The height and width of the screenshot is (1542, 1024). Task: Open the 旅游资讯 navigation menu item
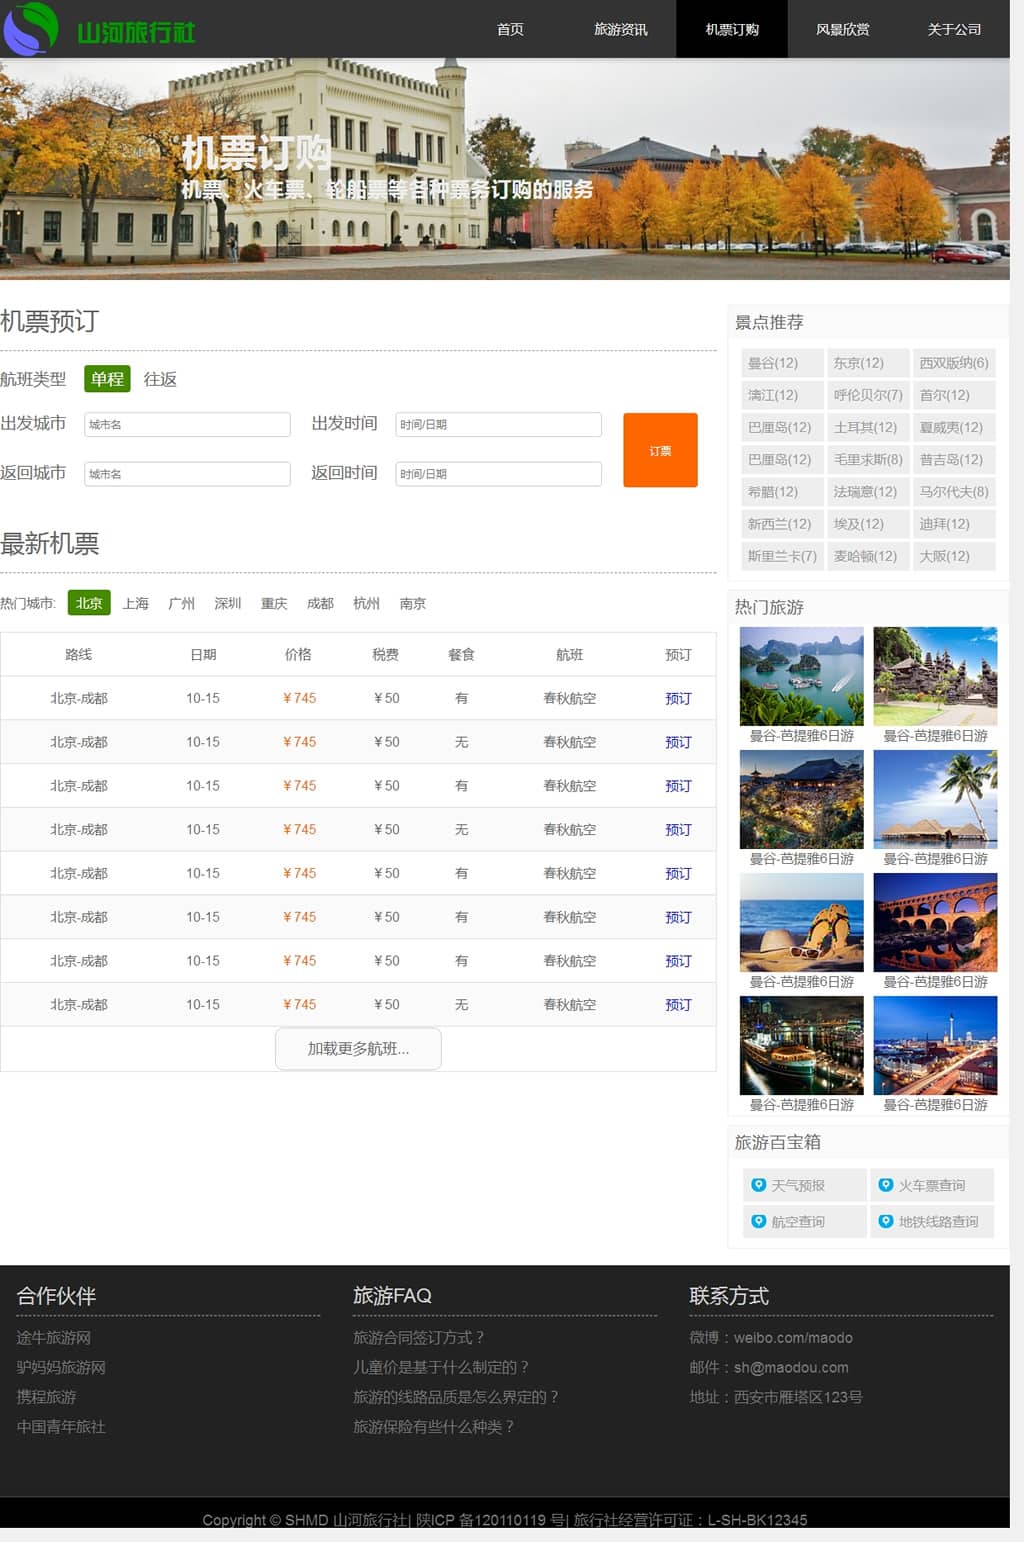coord(620,29)
